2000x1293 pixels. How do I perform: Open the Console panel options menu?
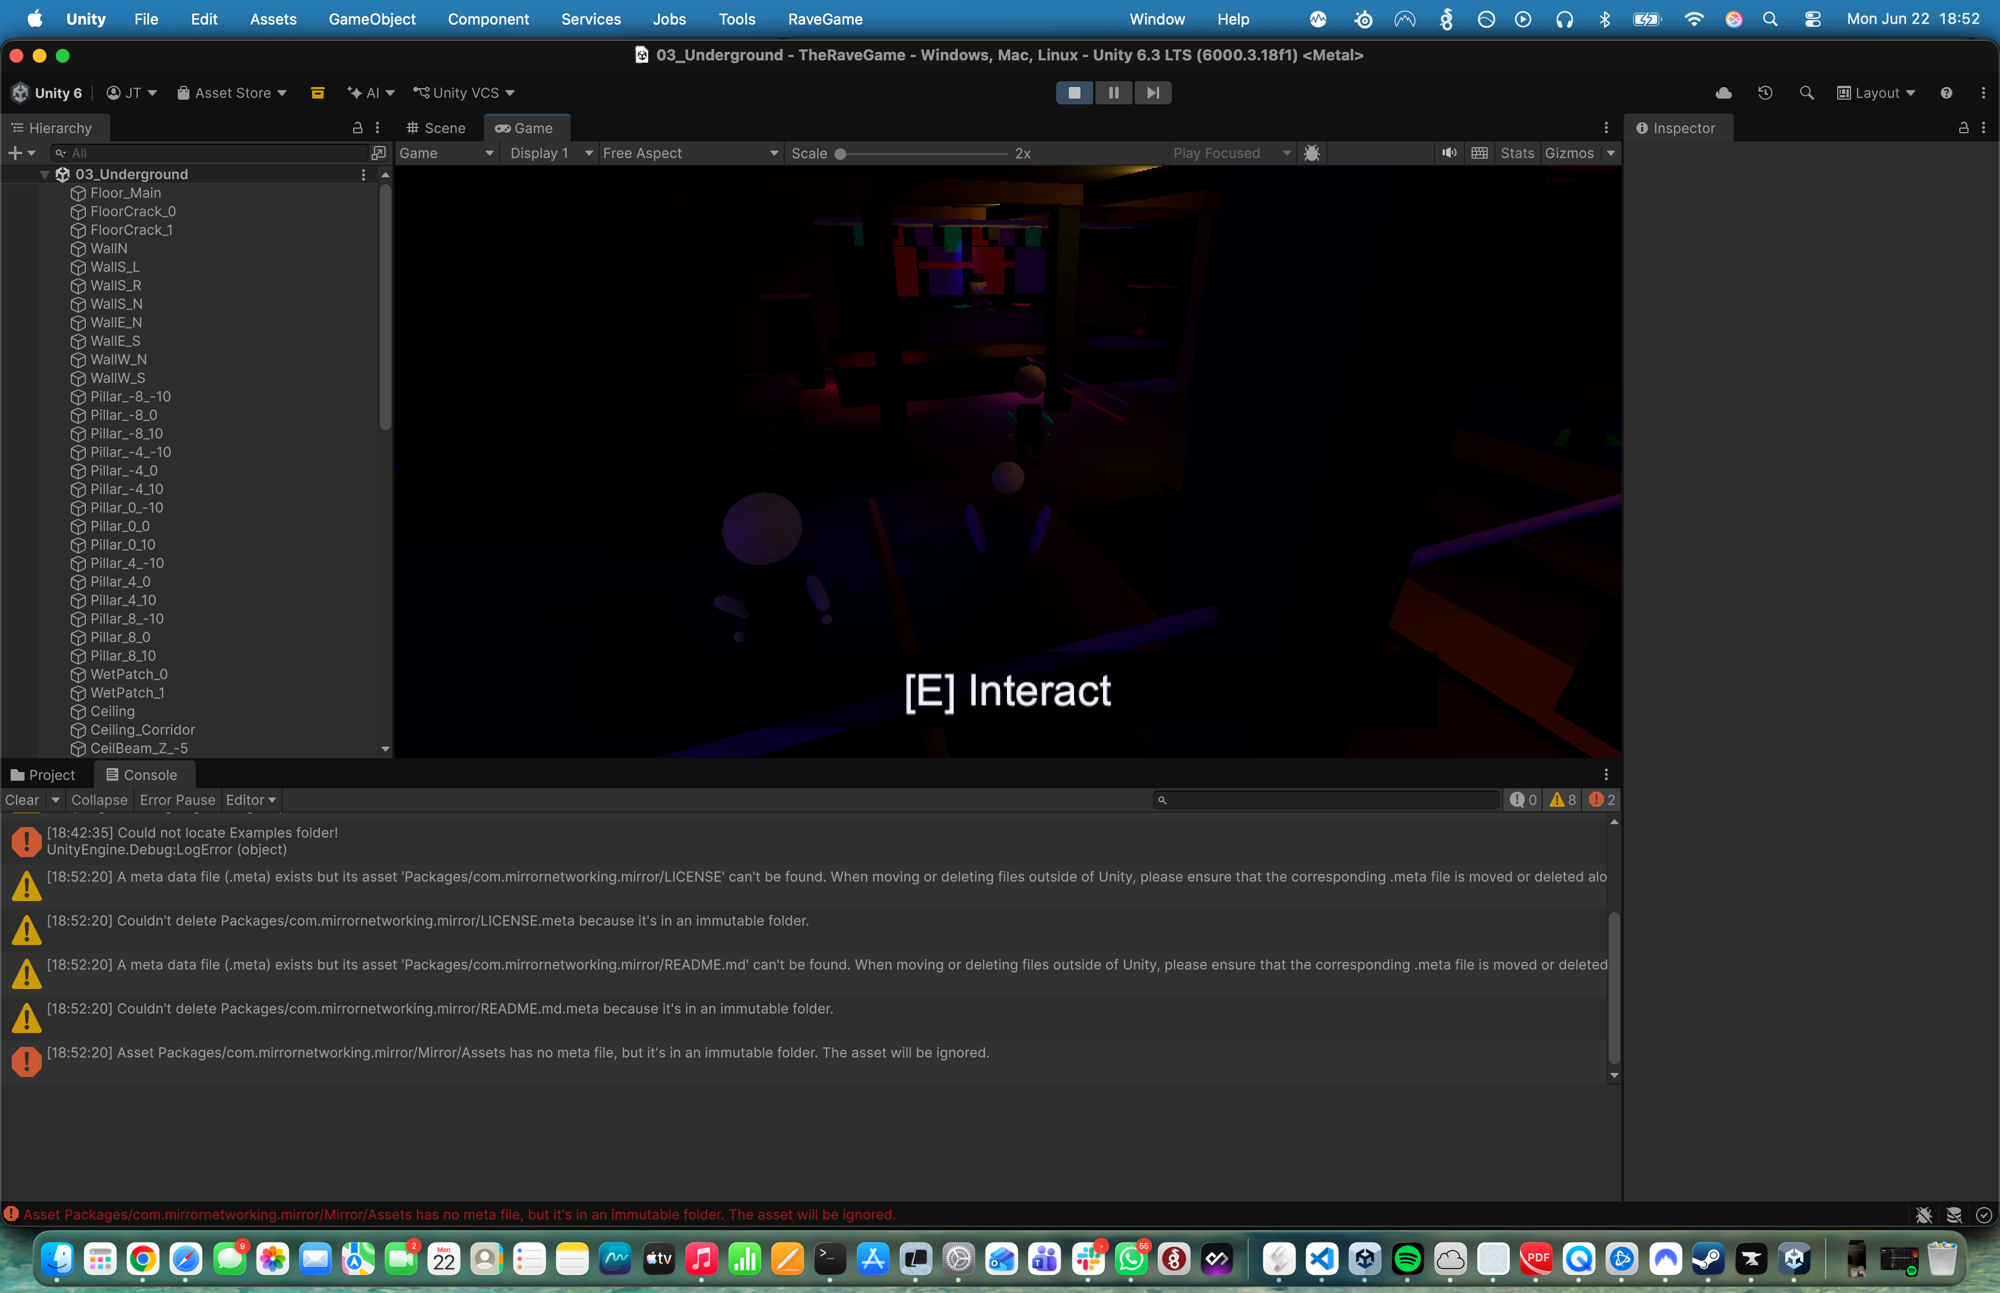pos(1606,775)
